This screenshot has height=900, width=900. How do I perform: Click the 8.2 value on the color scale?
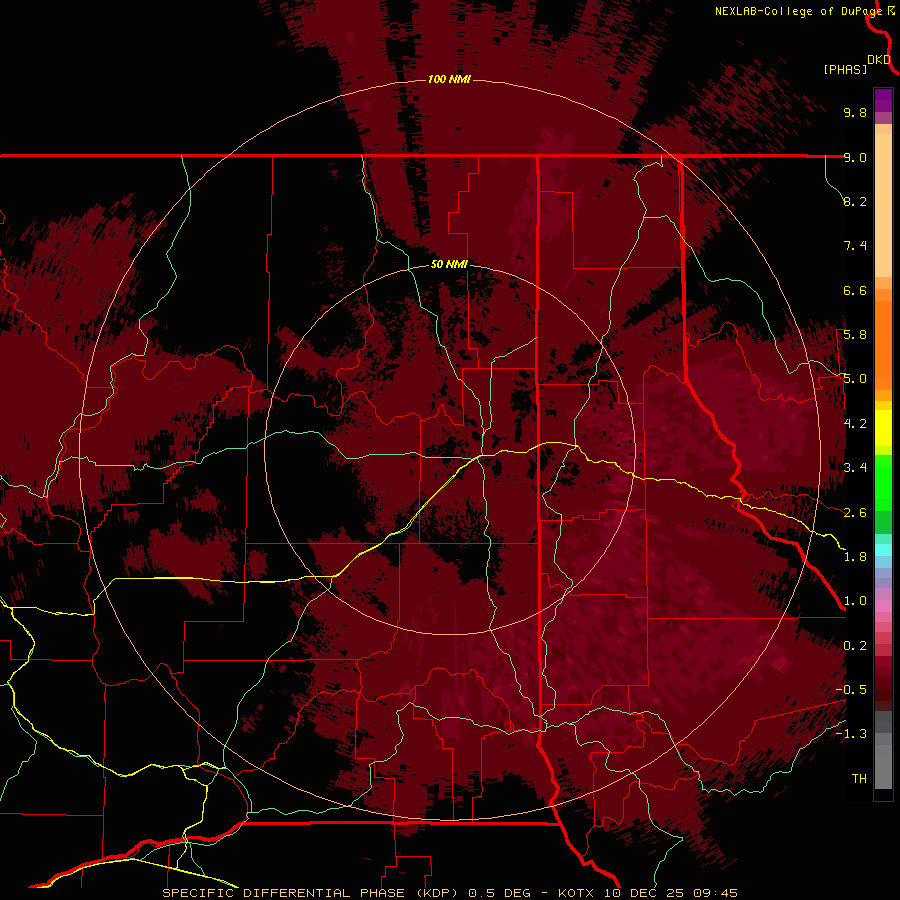coord(855,201)
